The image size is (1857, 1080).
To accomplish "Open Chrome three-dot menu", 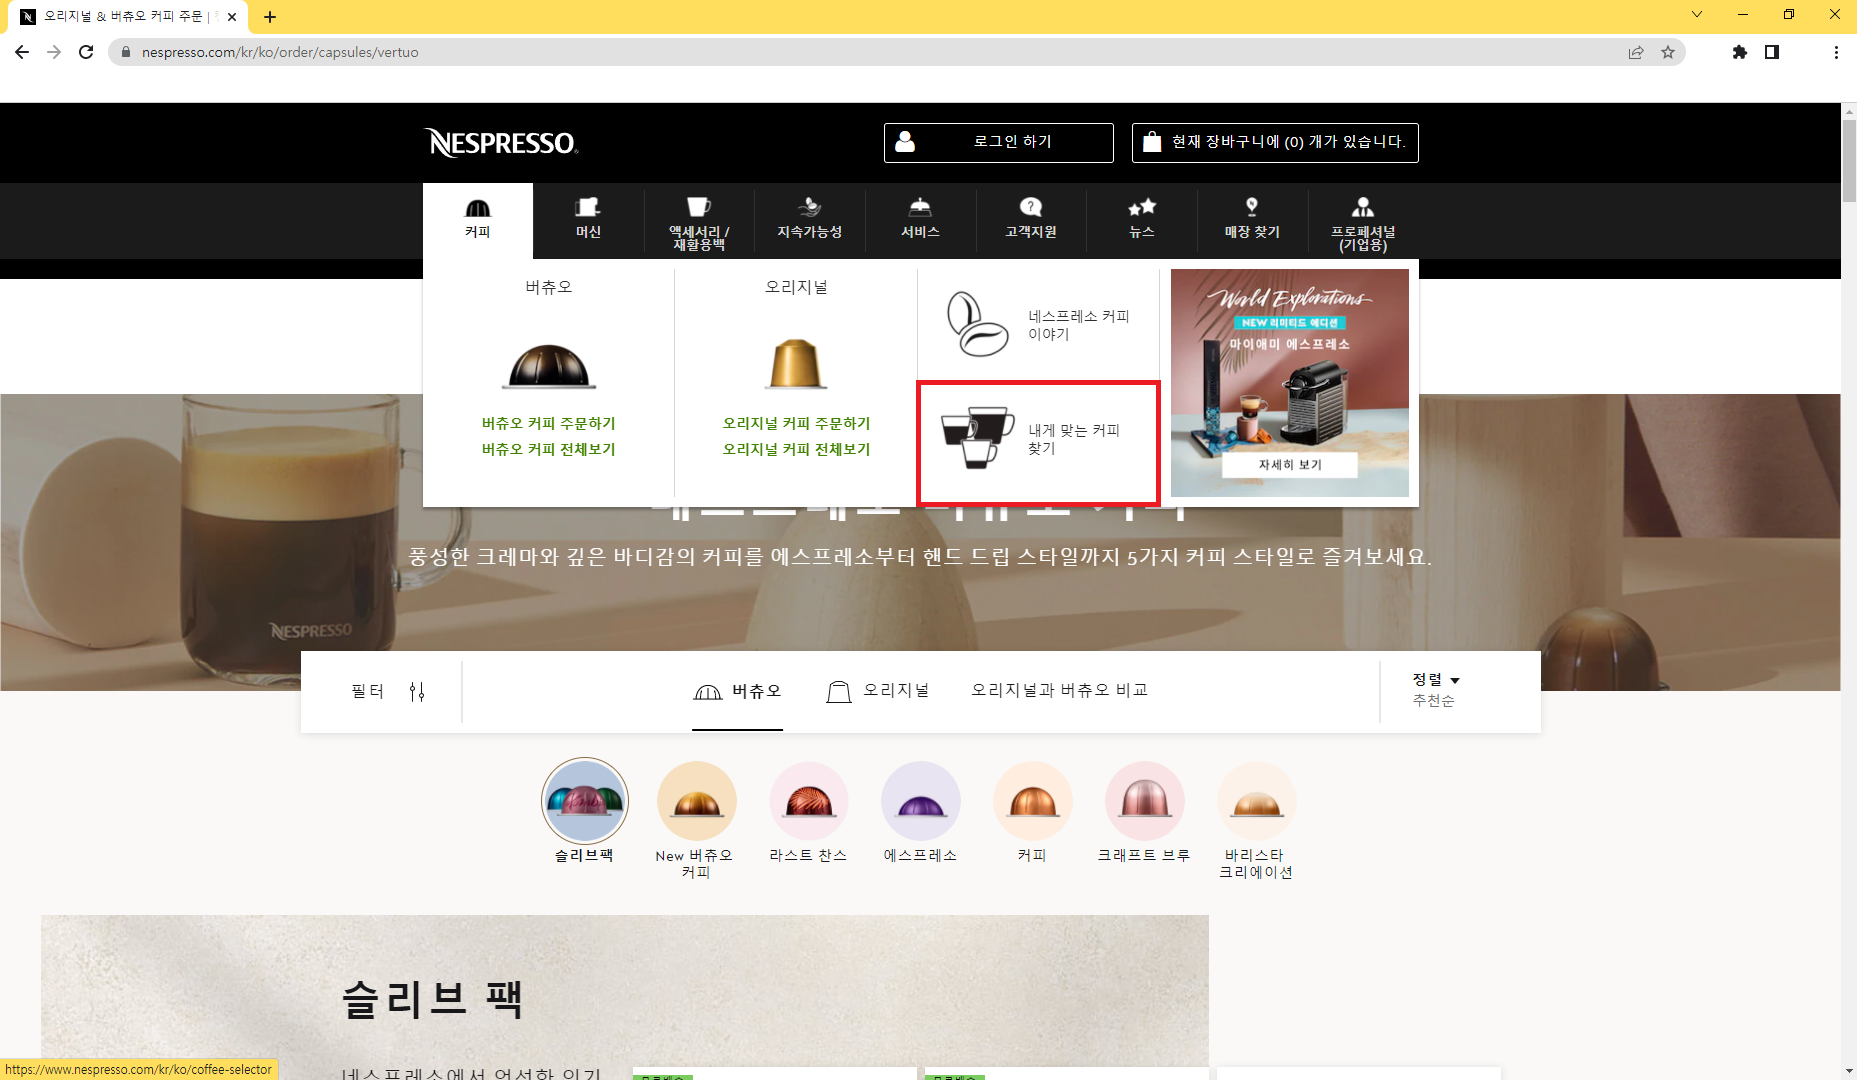I will (x=1836, y=52).
